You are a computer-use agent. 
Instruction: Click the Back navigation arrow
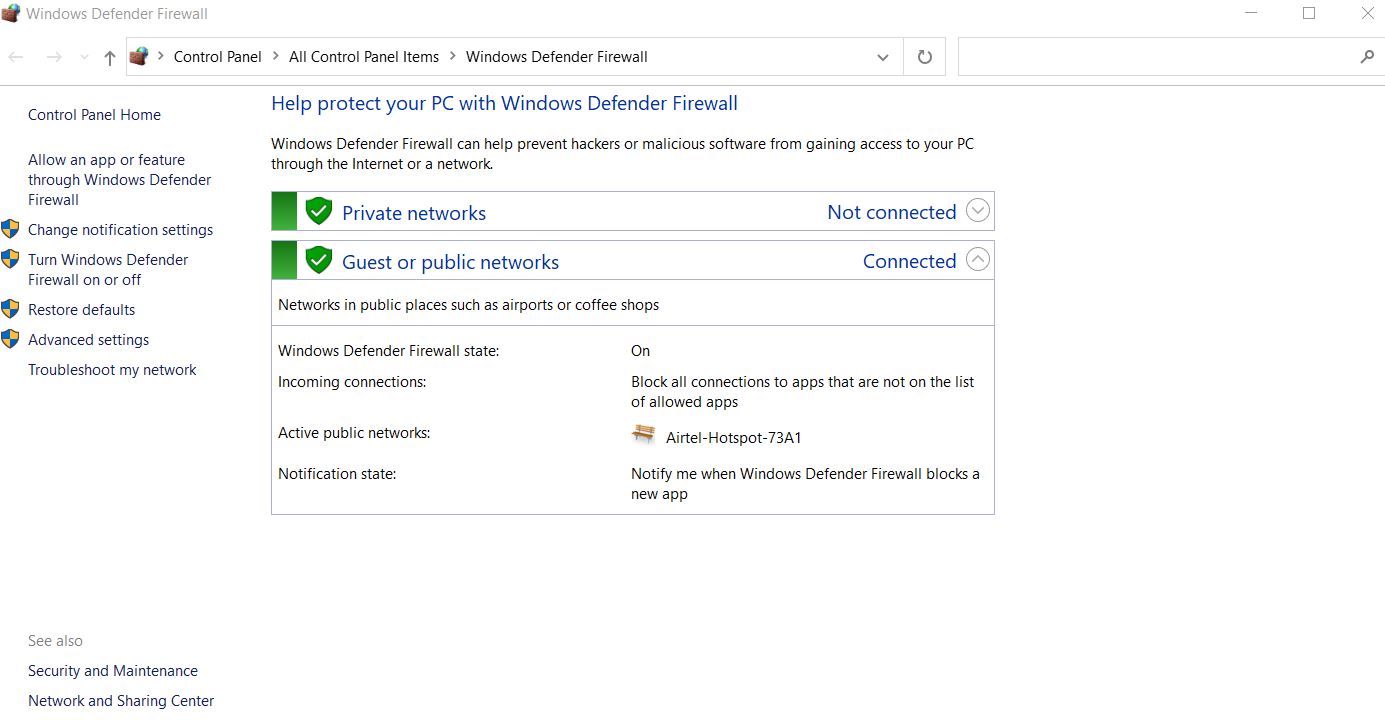[16, 57]
